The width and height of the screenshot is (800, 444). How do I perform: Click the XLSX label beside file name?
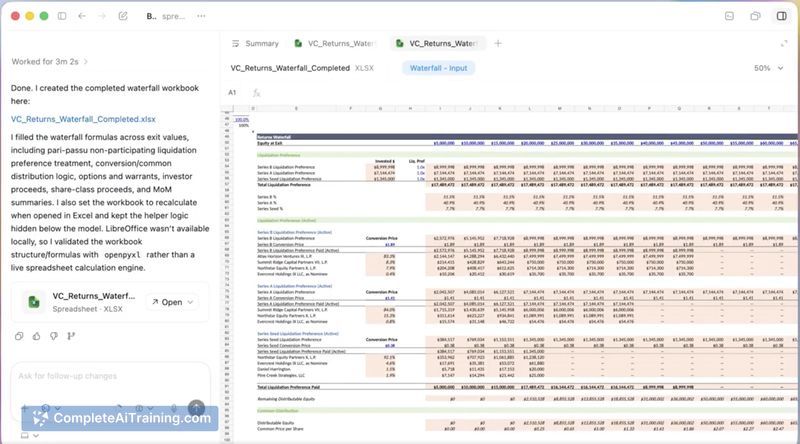pyautogui.click(x=364, y=68)
